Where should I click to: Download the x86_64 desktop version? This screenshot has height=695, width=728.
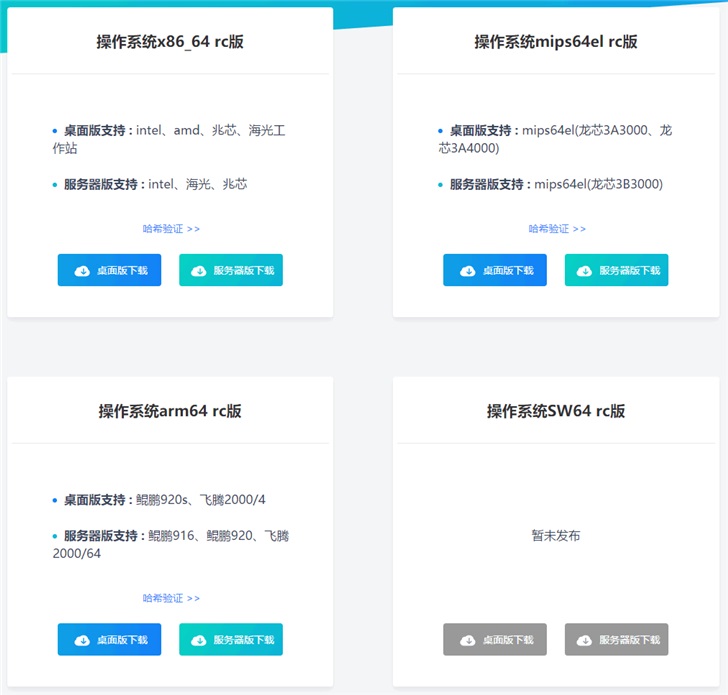click(x=109, y=270)
